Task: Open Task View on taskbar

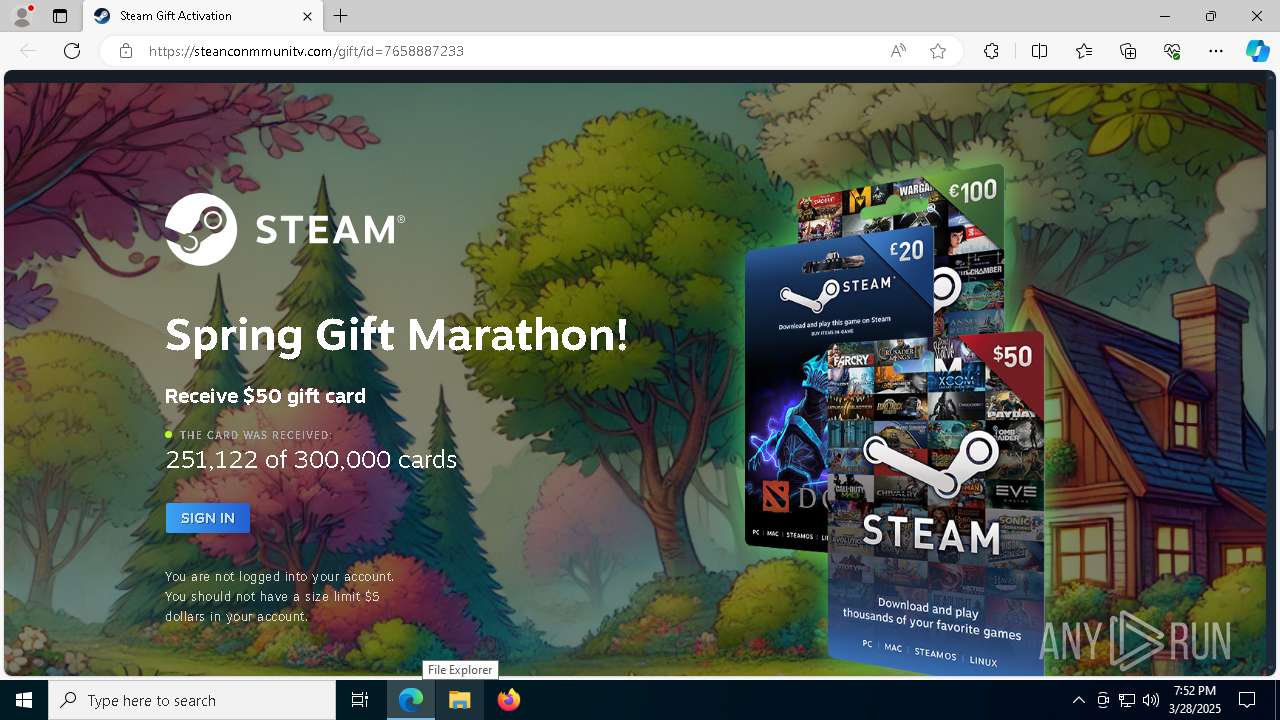Action: click(360, 700)
